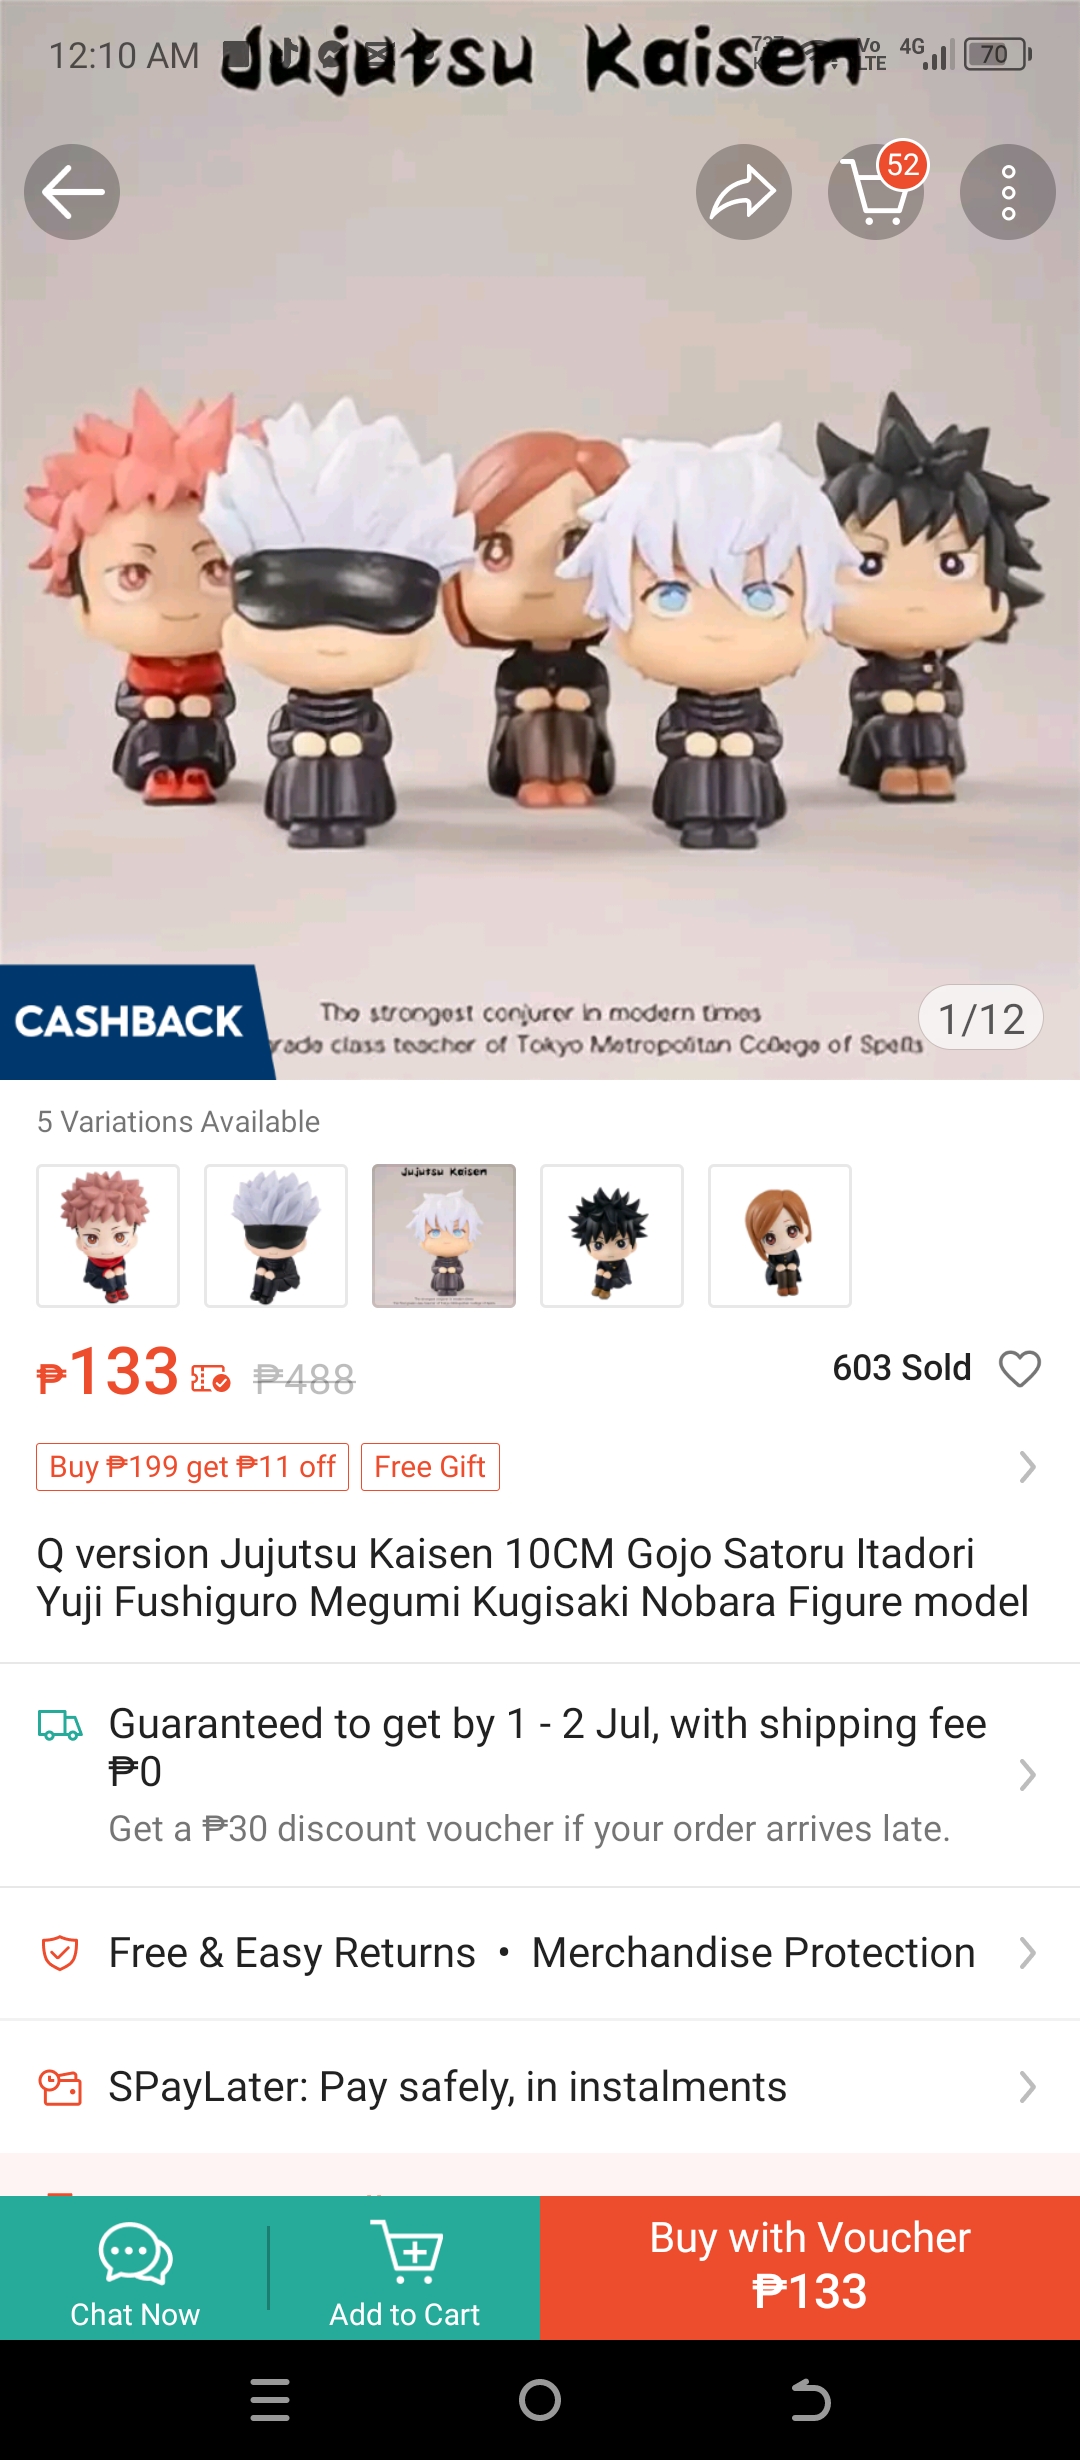Select the pink-haired Itadori variation thumbnail
The width and height of the screenshot is (1080, 2460).
(108, 1236)
